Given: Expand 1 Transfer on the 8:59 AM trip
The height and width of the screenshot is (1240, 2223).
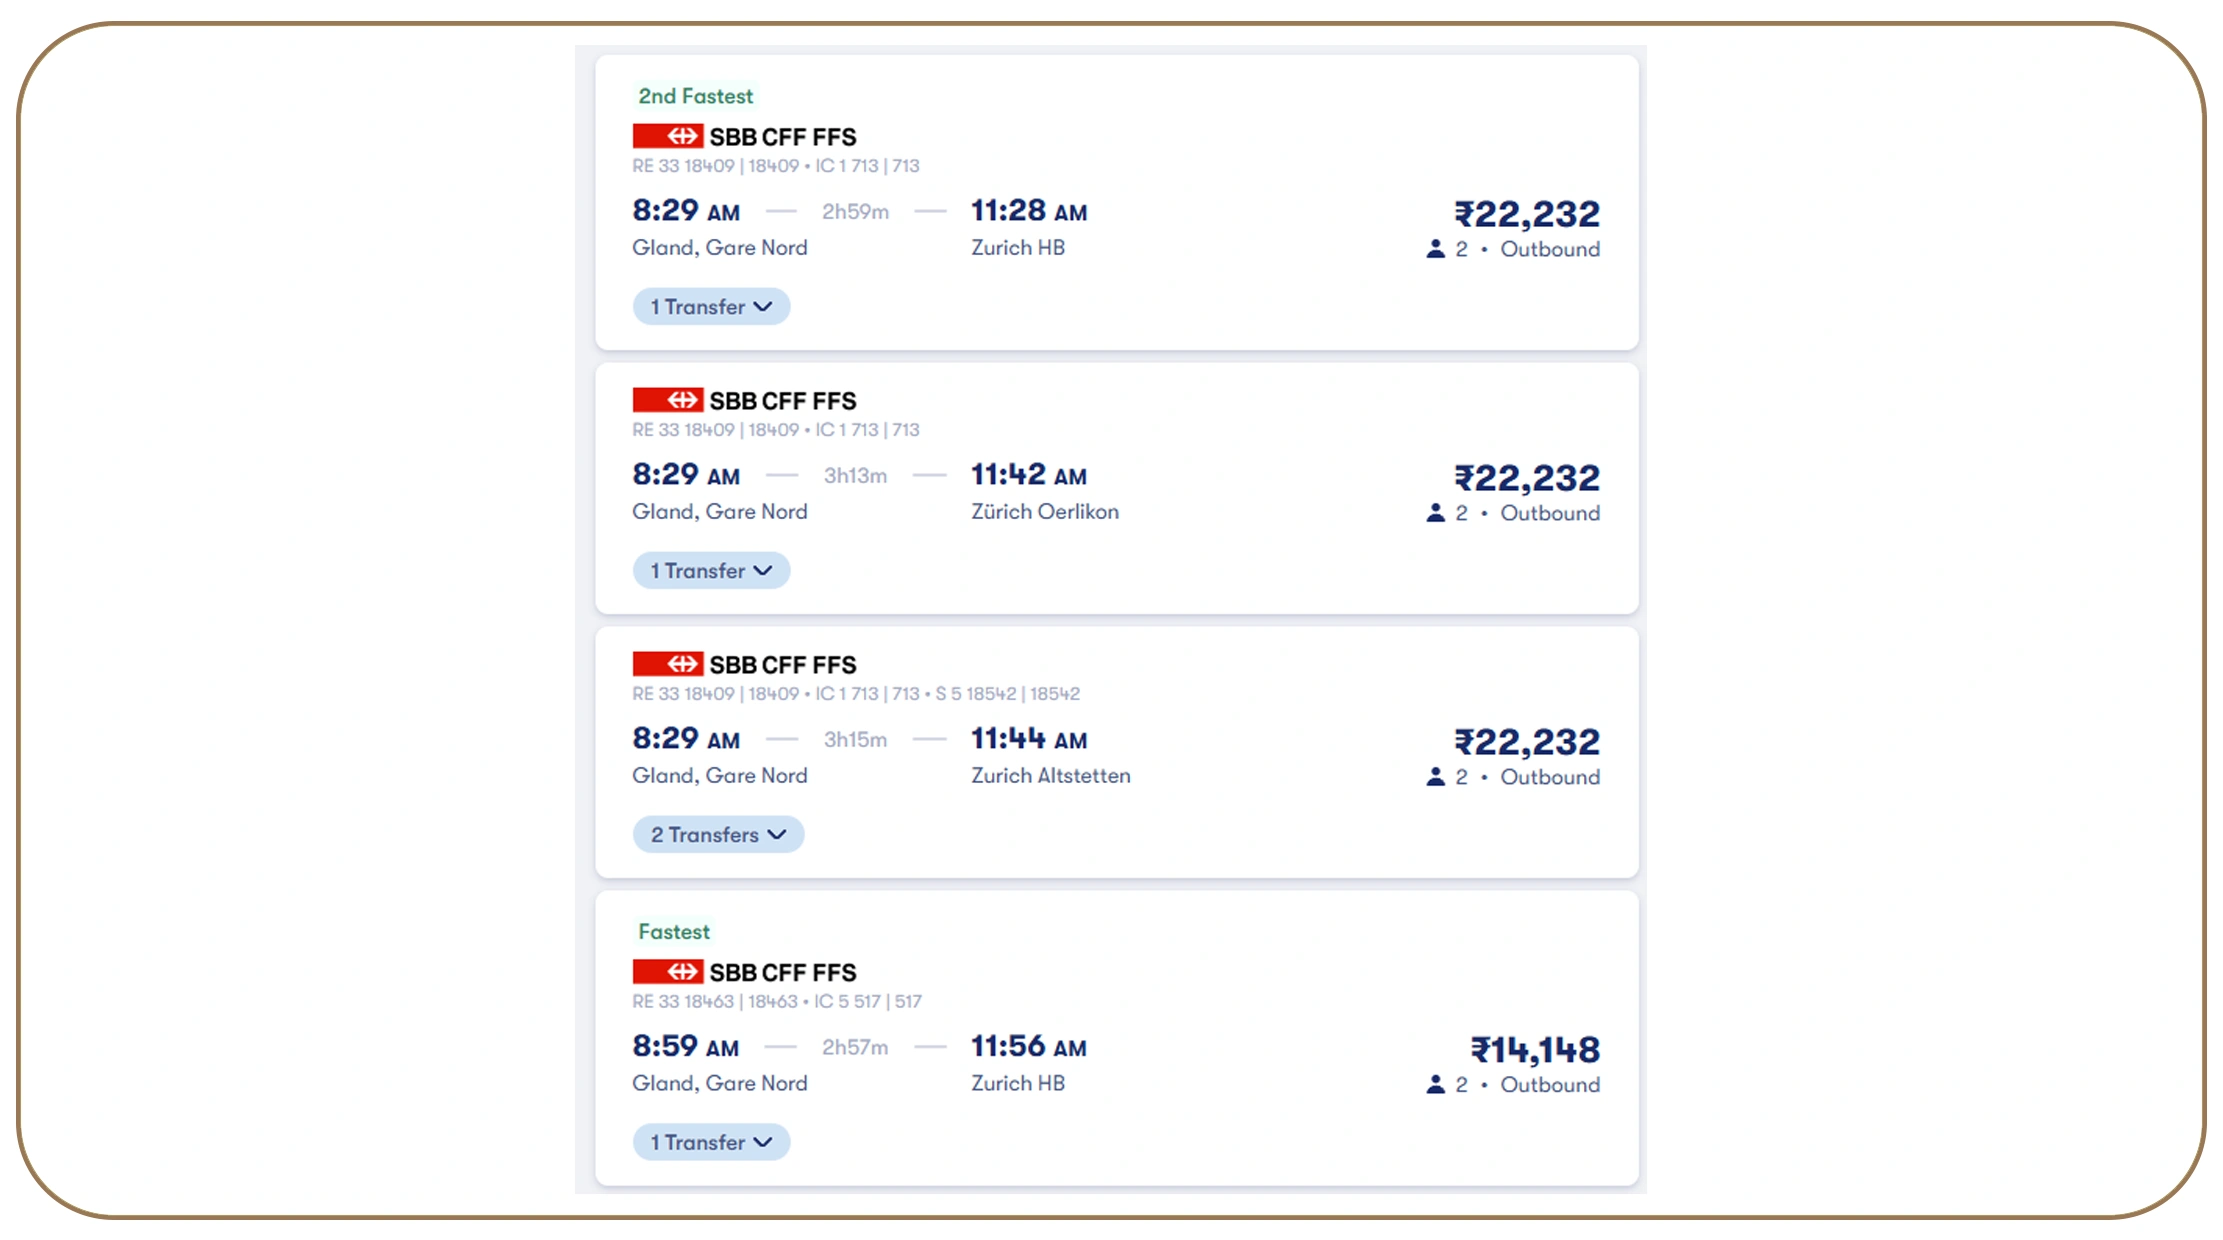Looking at the screenshot, I should click(711, 1143).
